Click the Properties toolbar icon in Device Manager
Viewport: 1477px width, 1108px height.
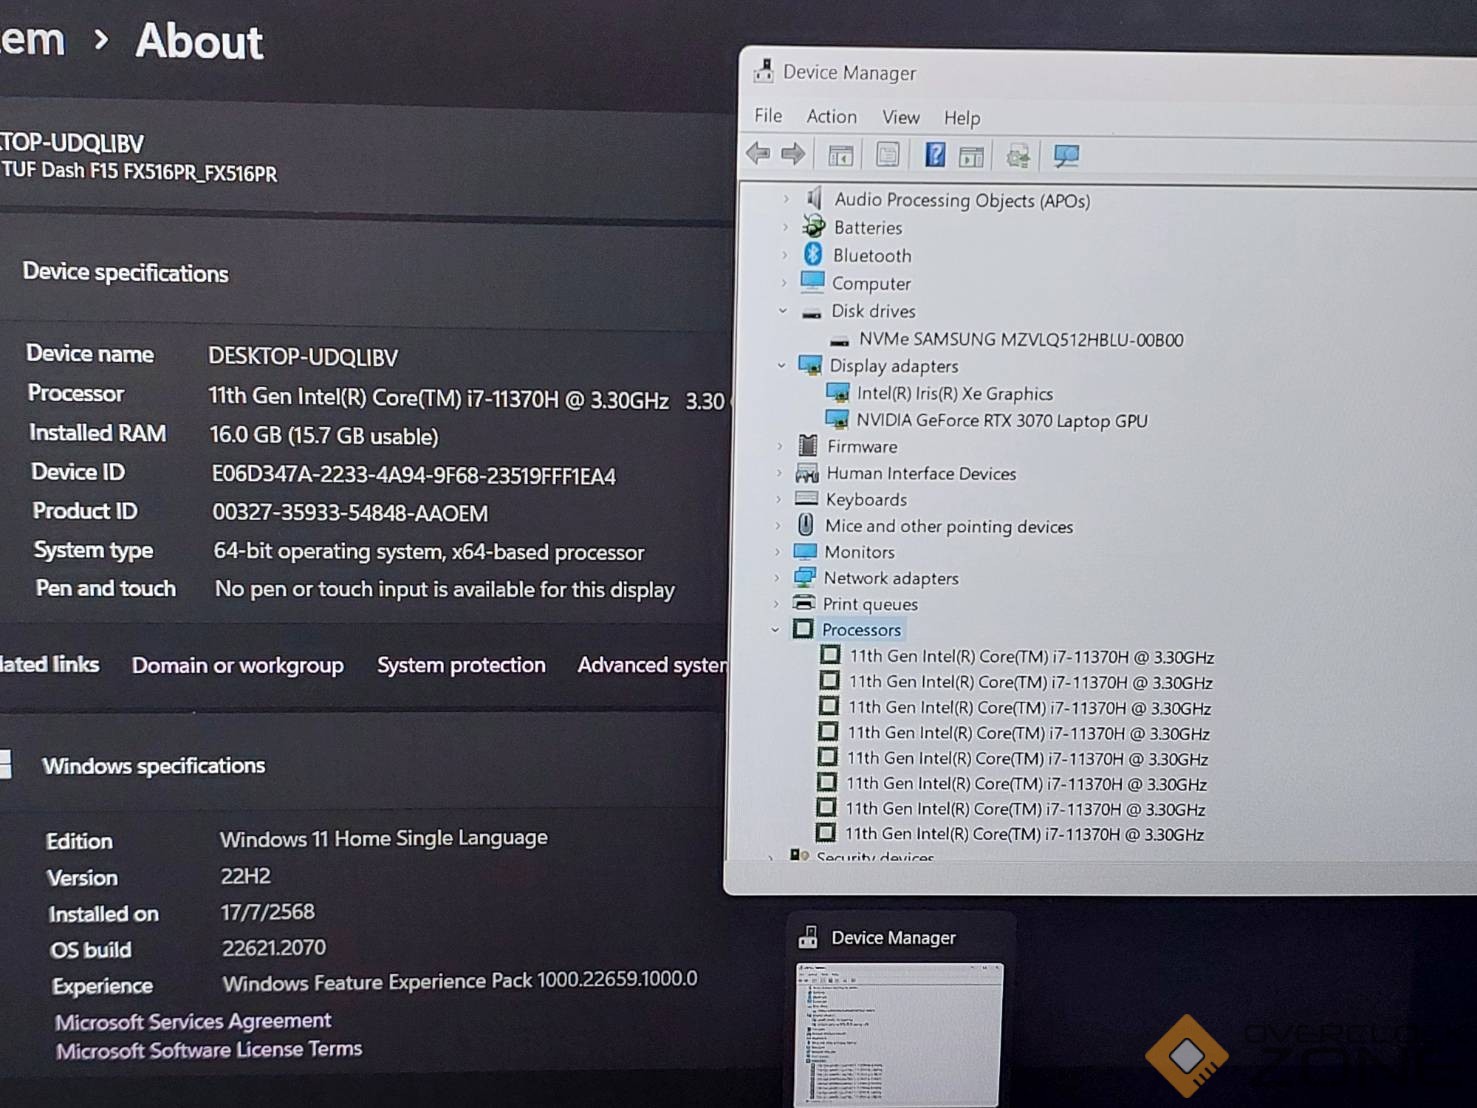tap(887, 155)
